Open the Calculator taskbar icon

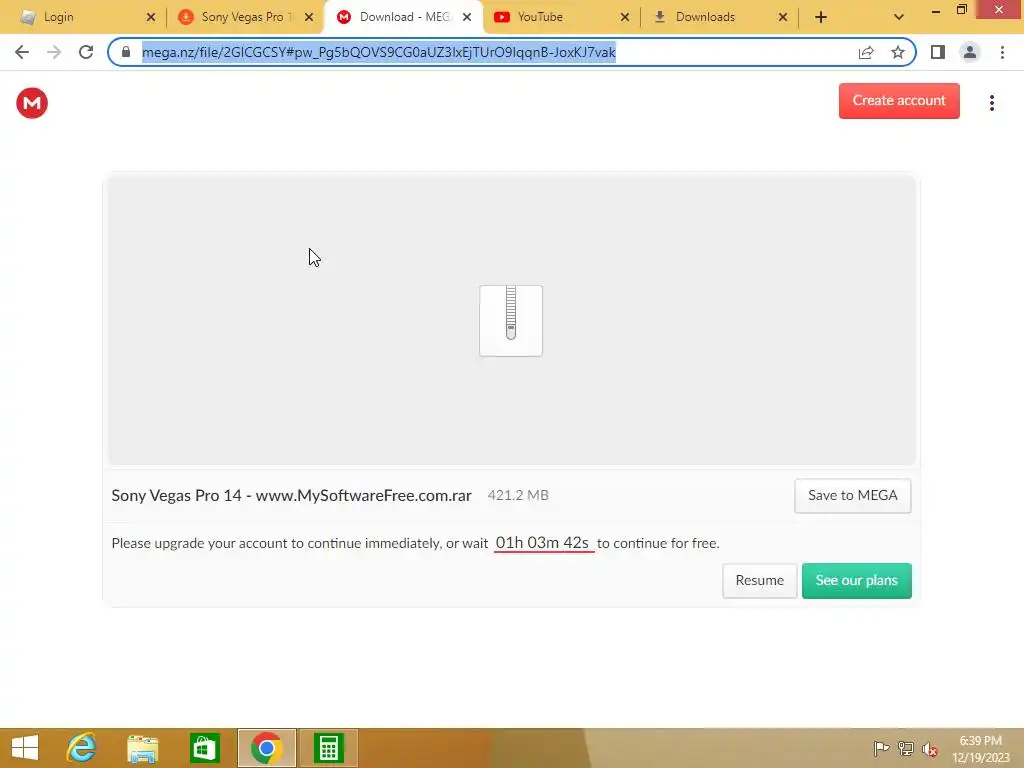[328, 748]
